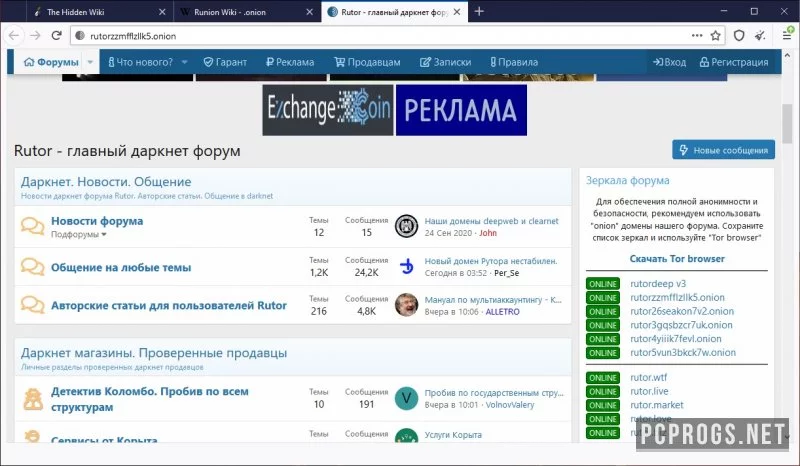Click the Регистрация link
Screen dimensions: 800x466
coord(734,62)
